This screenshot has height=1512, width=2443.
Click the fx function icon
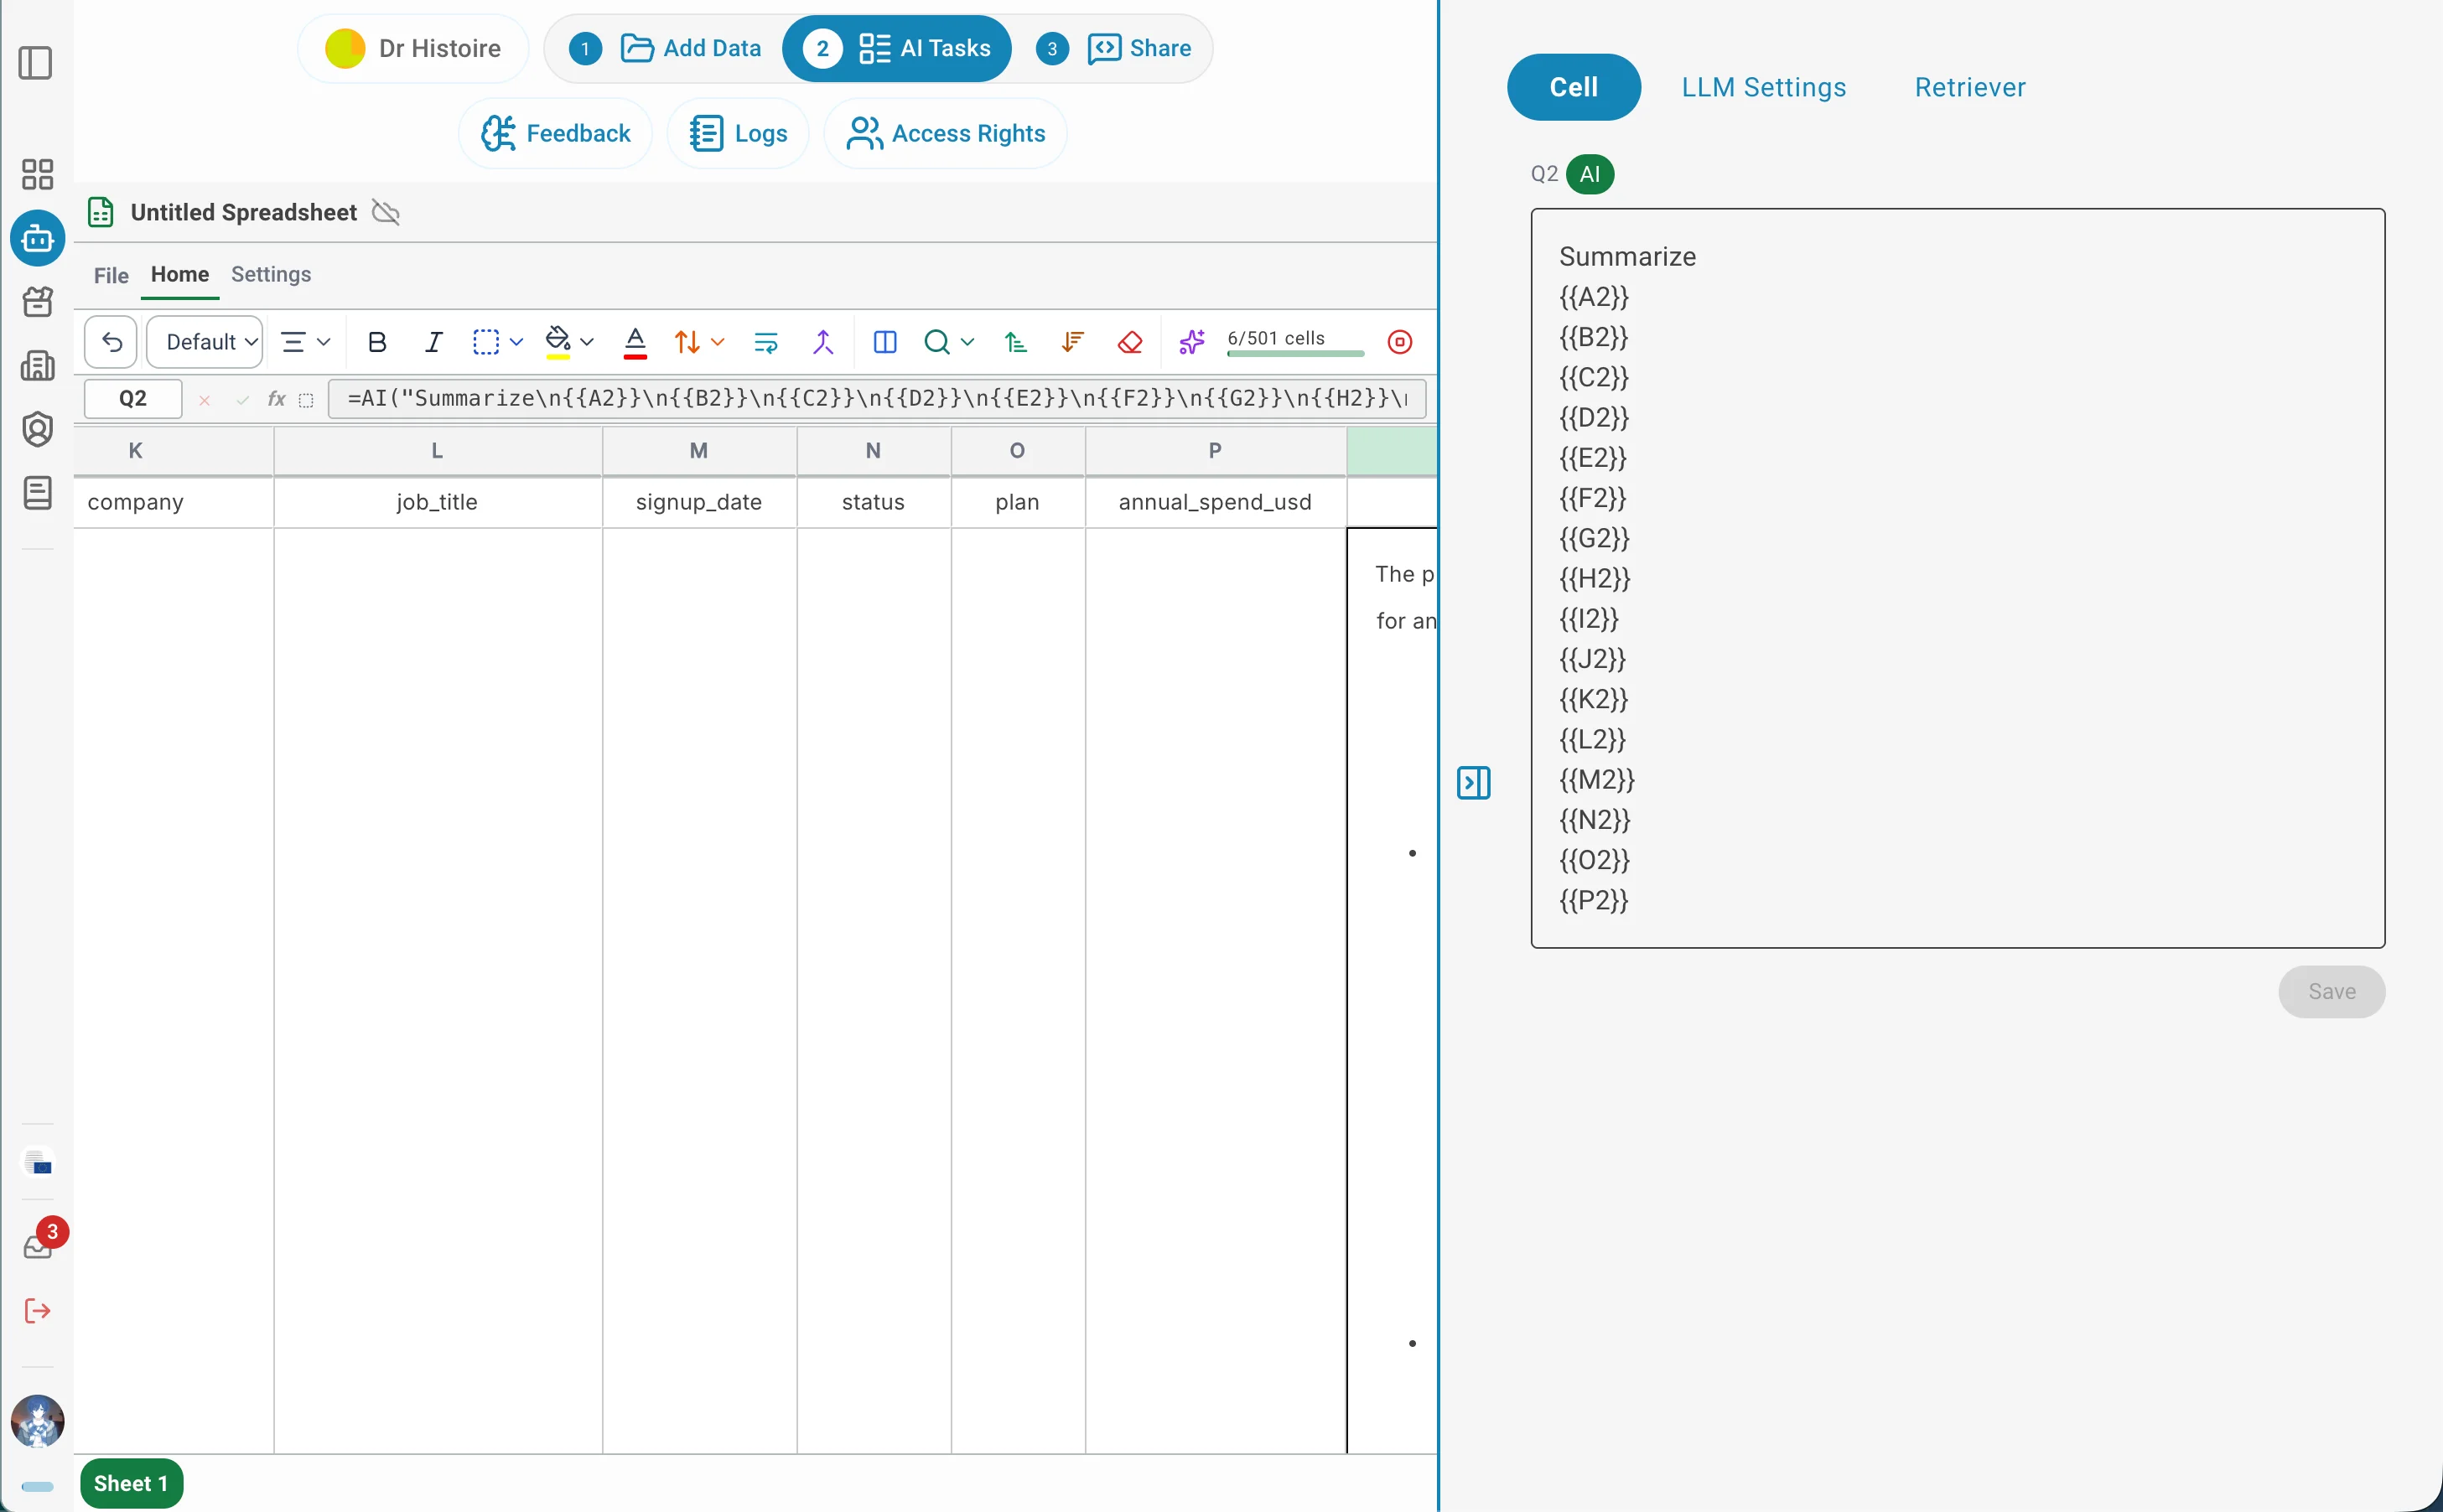[277, 398]
